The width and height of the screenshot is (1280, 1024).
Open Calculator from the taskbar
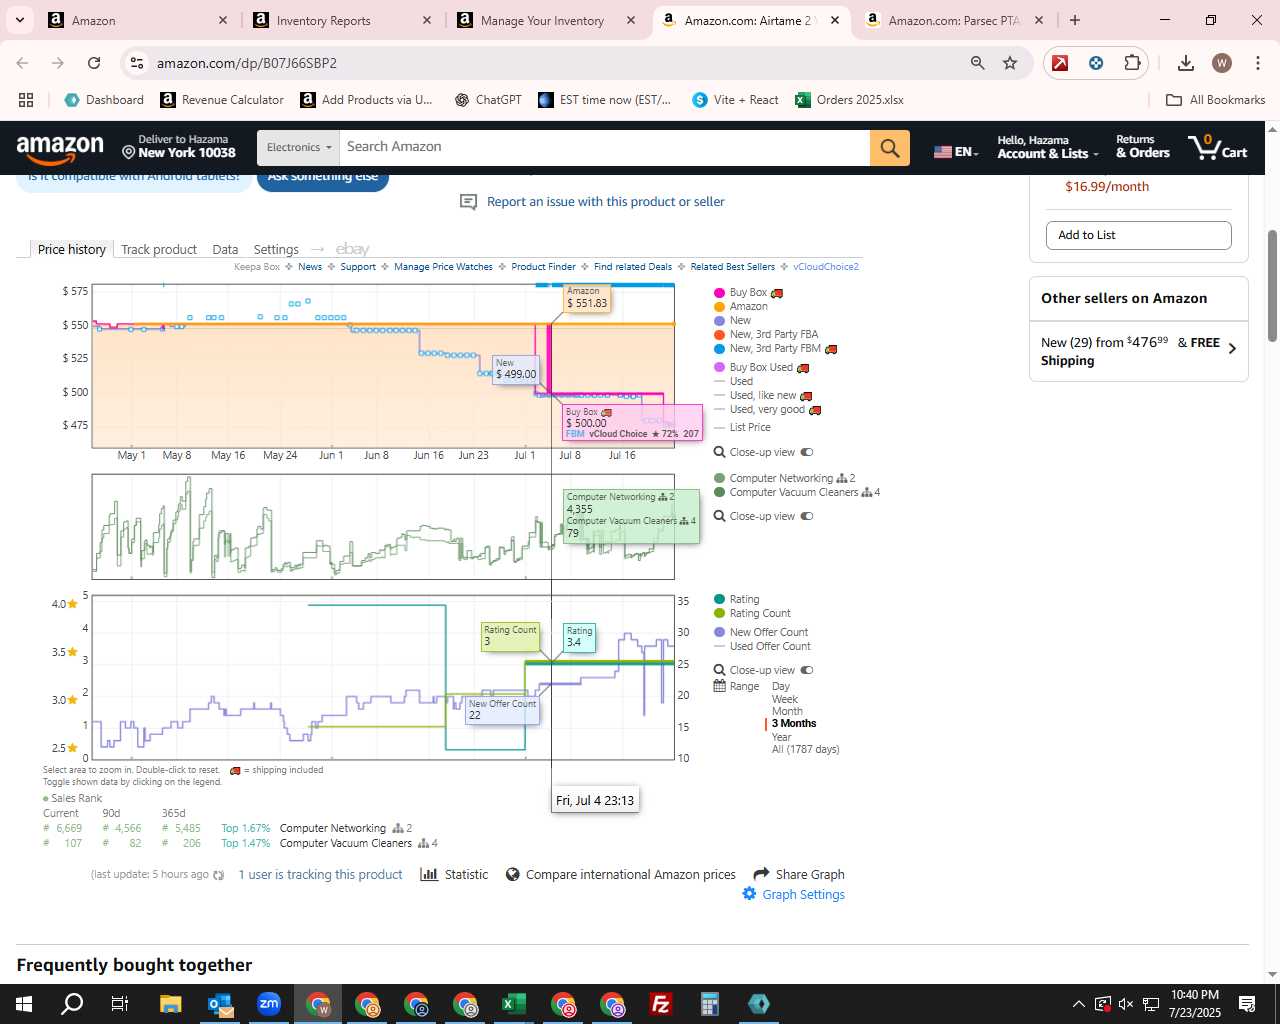point(710,1004)
